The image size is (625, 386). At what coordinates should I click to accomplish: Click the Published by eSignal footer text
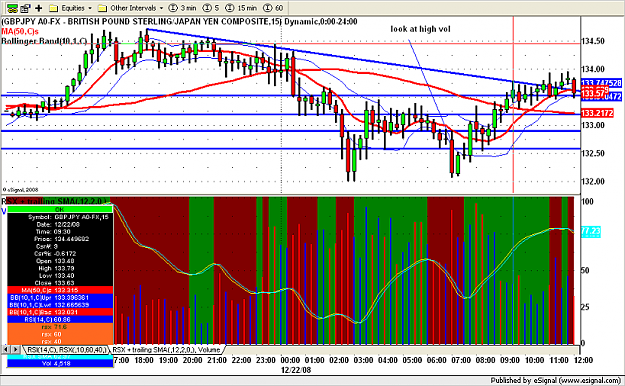pyautogui.click(x=556, y=380)
